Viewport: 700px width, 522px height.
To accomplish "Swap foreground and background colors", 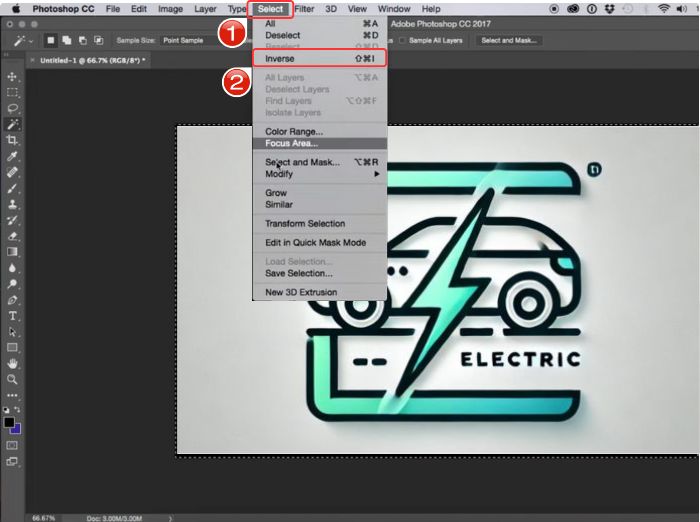I will (x=17, y=409).
